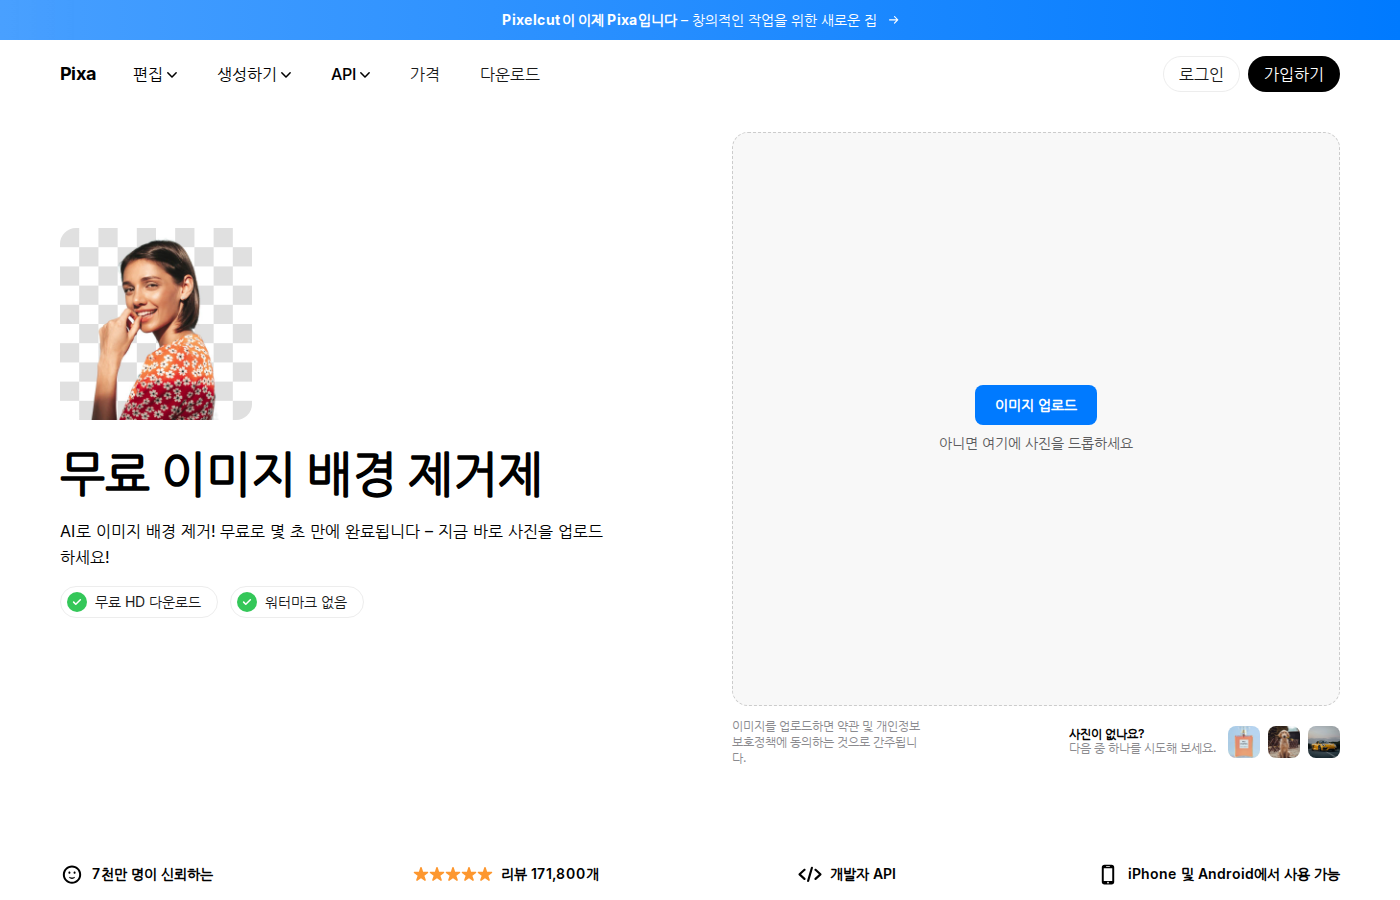Click the green checkmark on the watermark badge
This screenshot has height=900, width=1400.
(x=246, y=601)
